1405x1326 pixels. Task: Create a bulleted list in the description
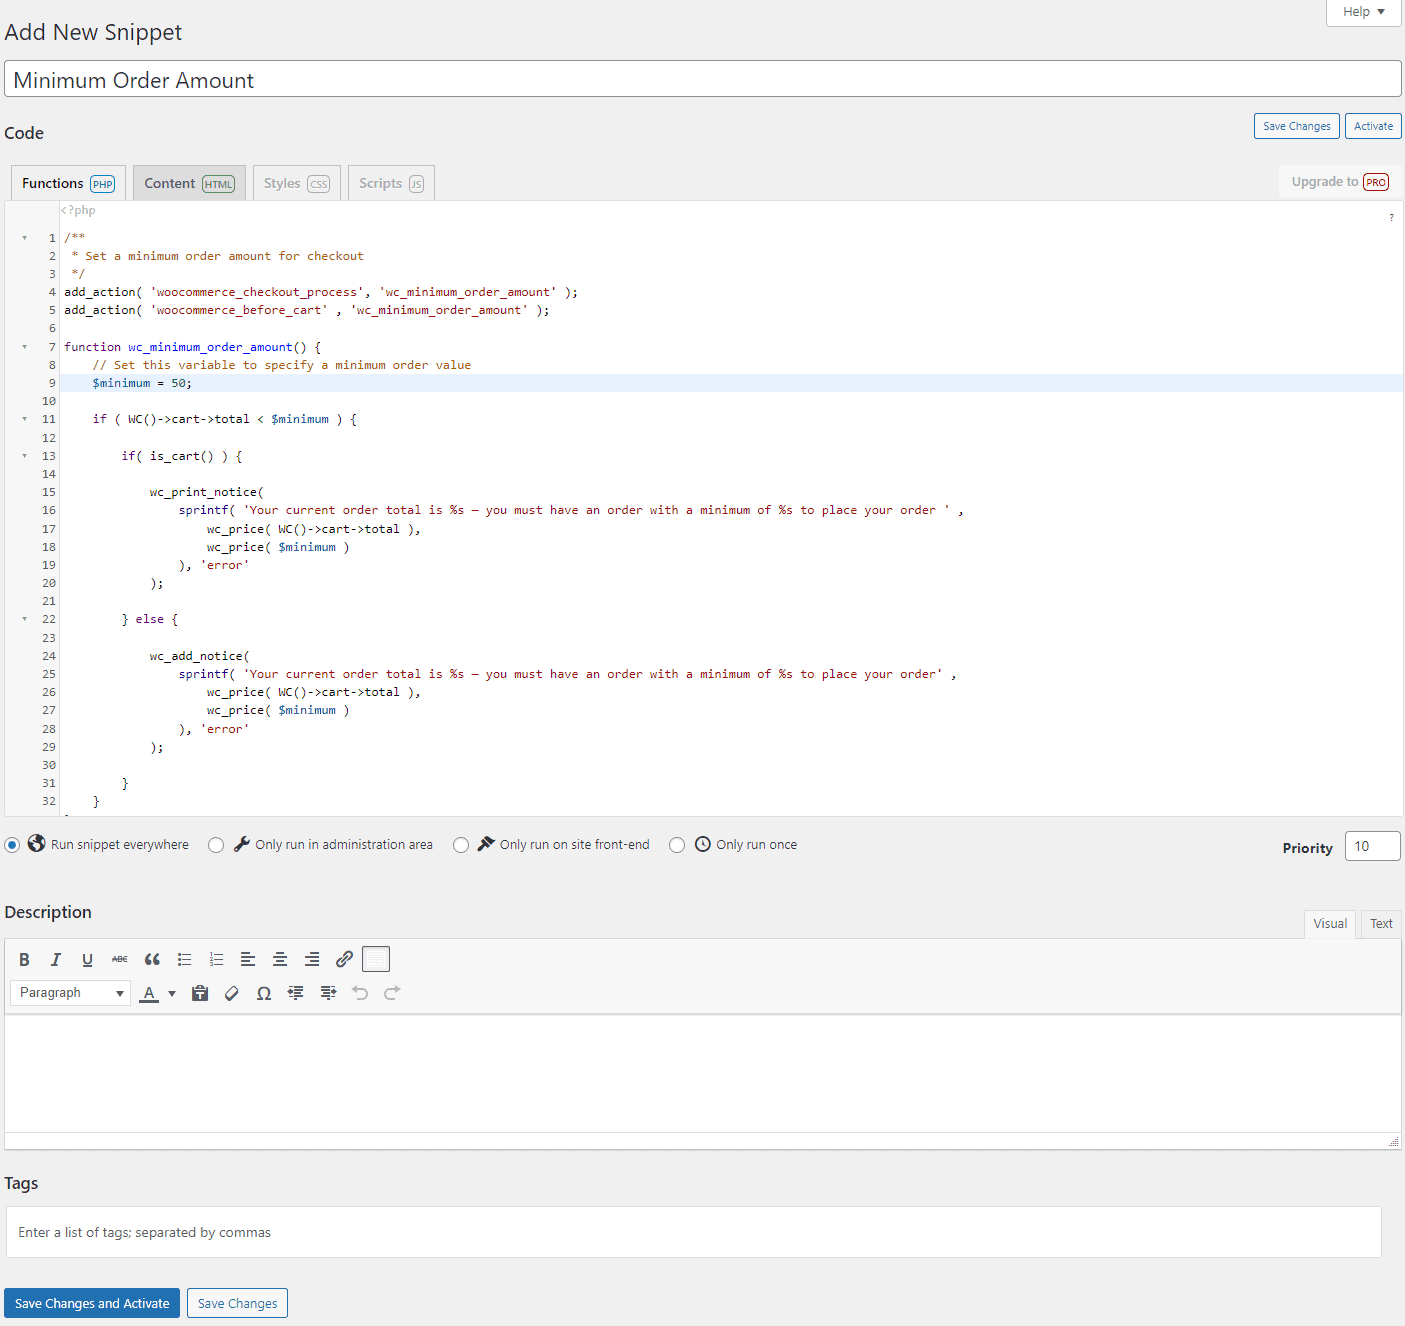pos(184,958)
